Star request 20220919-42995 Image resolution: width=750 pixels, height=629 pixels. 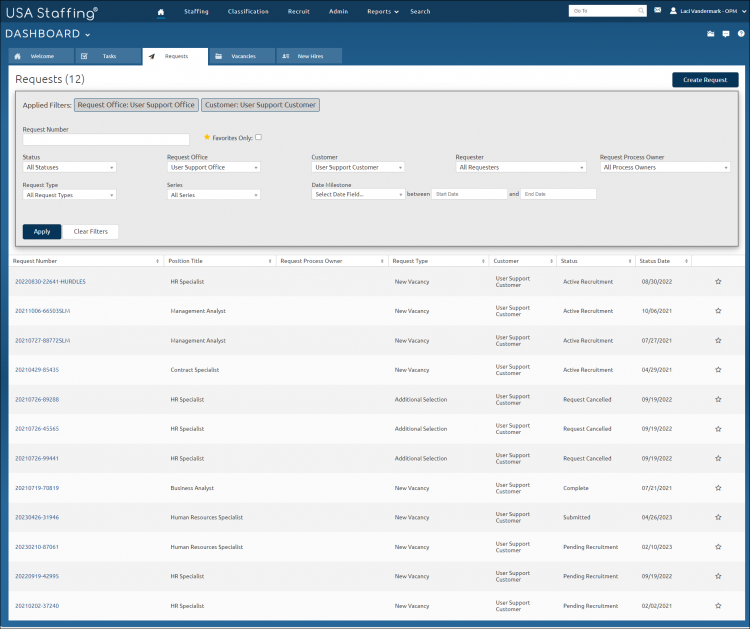pos(718,576)
